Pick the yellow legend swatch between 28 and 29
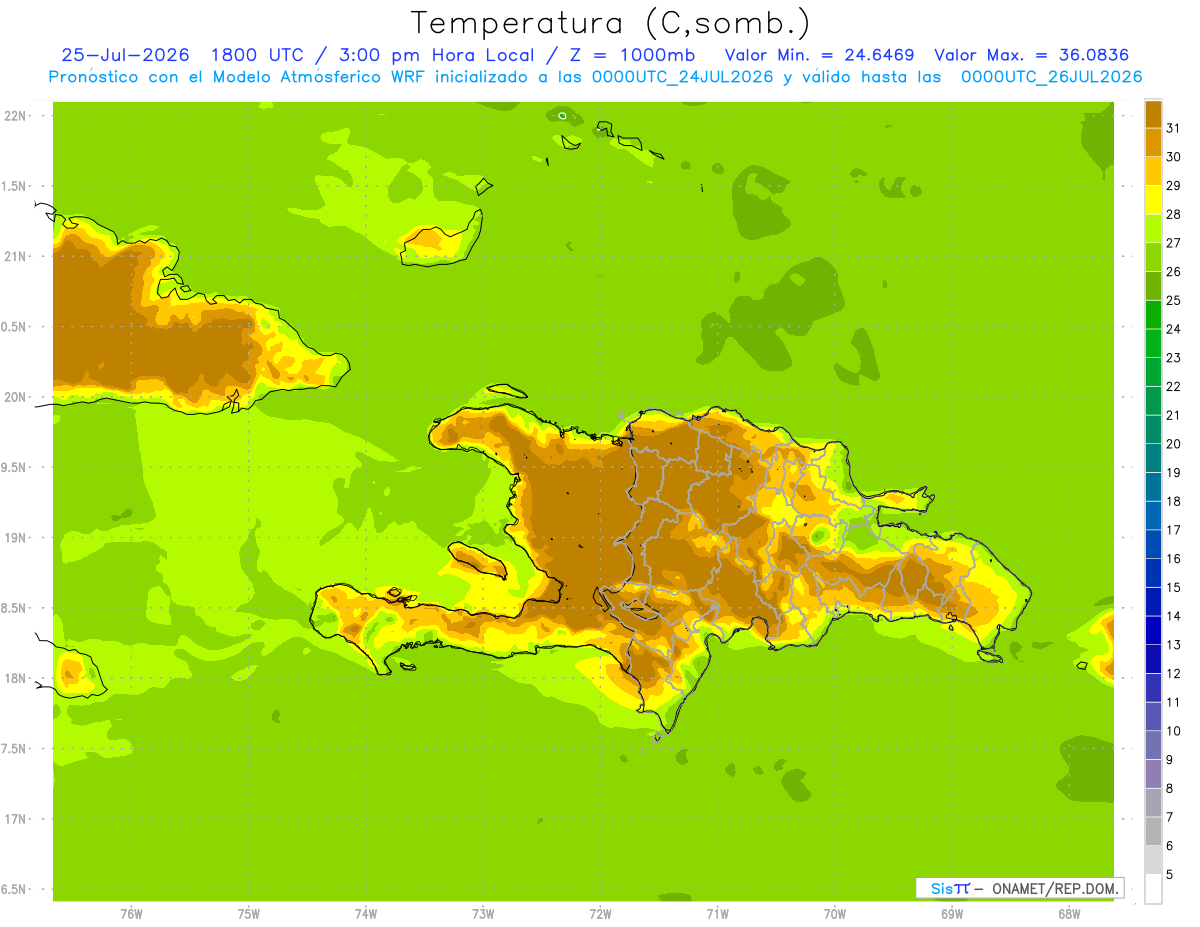 pyautogui.click(x=1153, y=200)
